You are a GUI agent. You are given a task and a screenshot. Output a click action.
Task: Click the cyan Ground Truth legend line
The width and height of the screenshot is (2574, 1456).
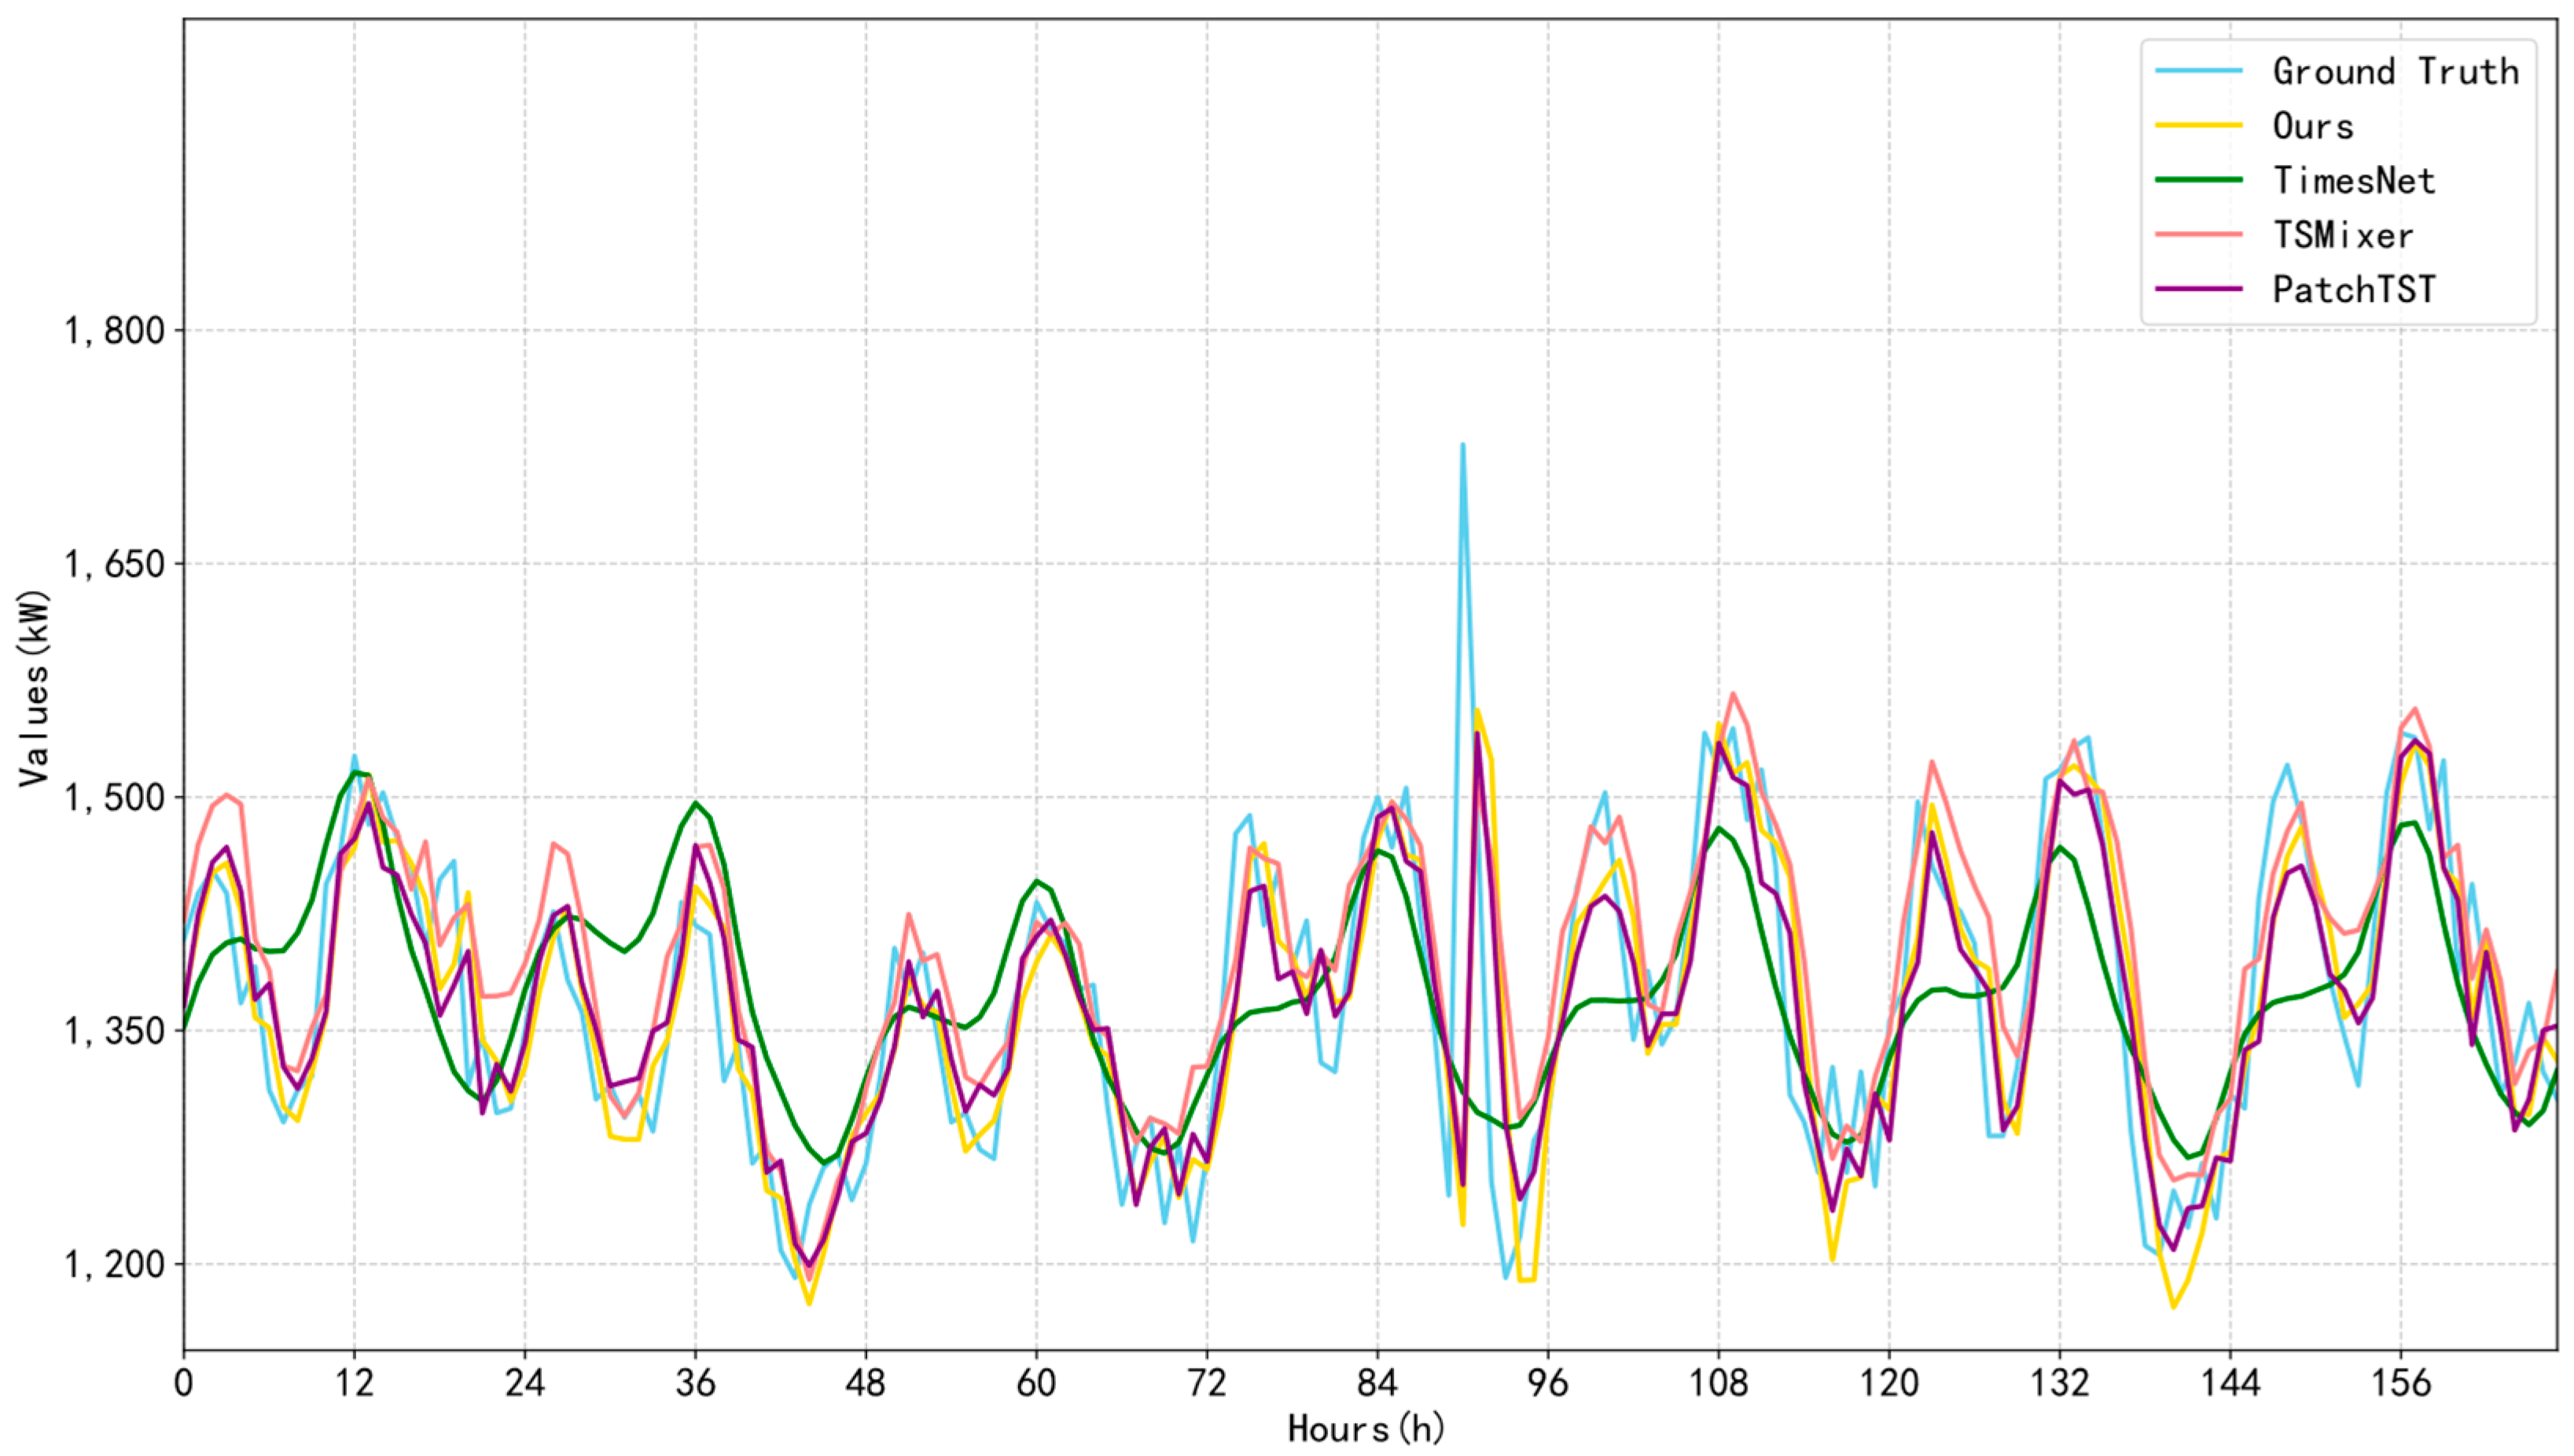(x=2199, y=70)
